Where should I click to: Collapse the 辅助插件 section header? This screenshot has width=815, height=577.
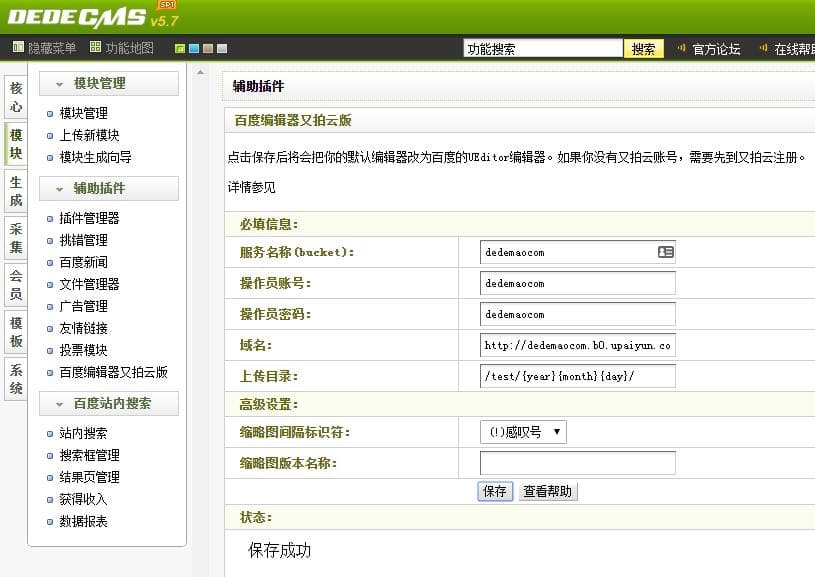point(109,188)
